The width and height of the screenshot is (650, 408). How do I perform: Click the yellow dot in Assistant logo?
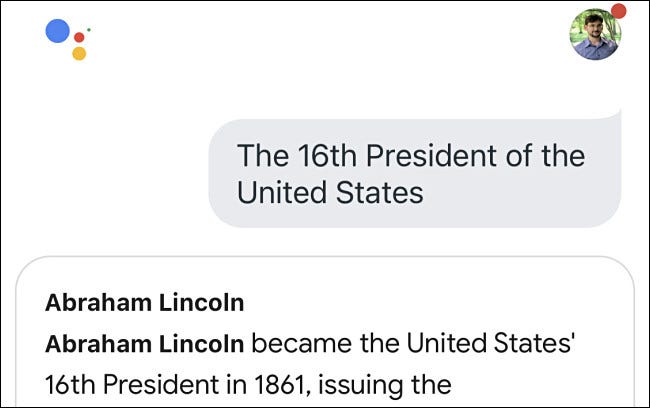[79, 53]
